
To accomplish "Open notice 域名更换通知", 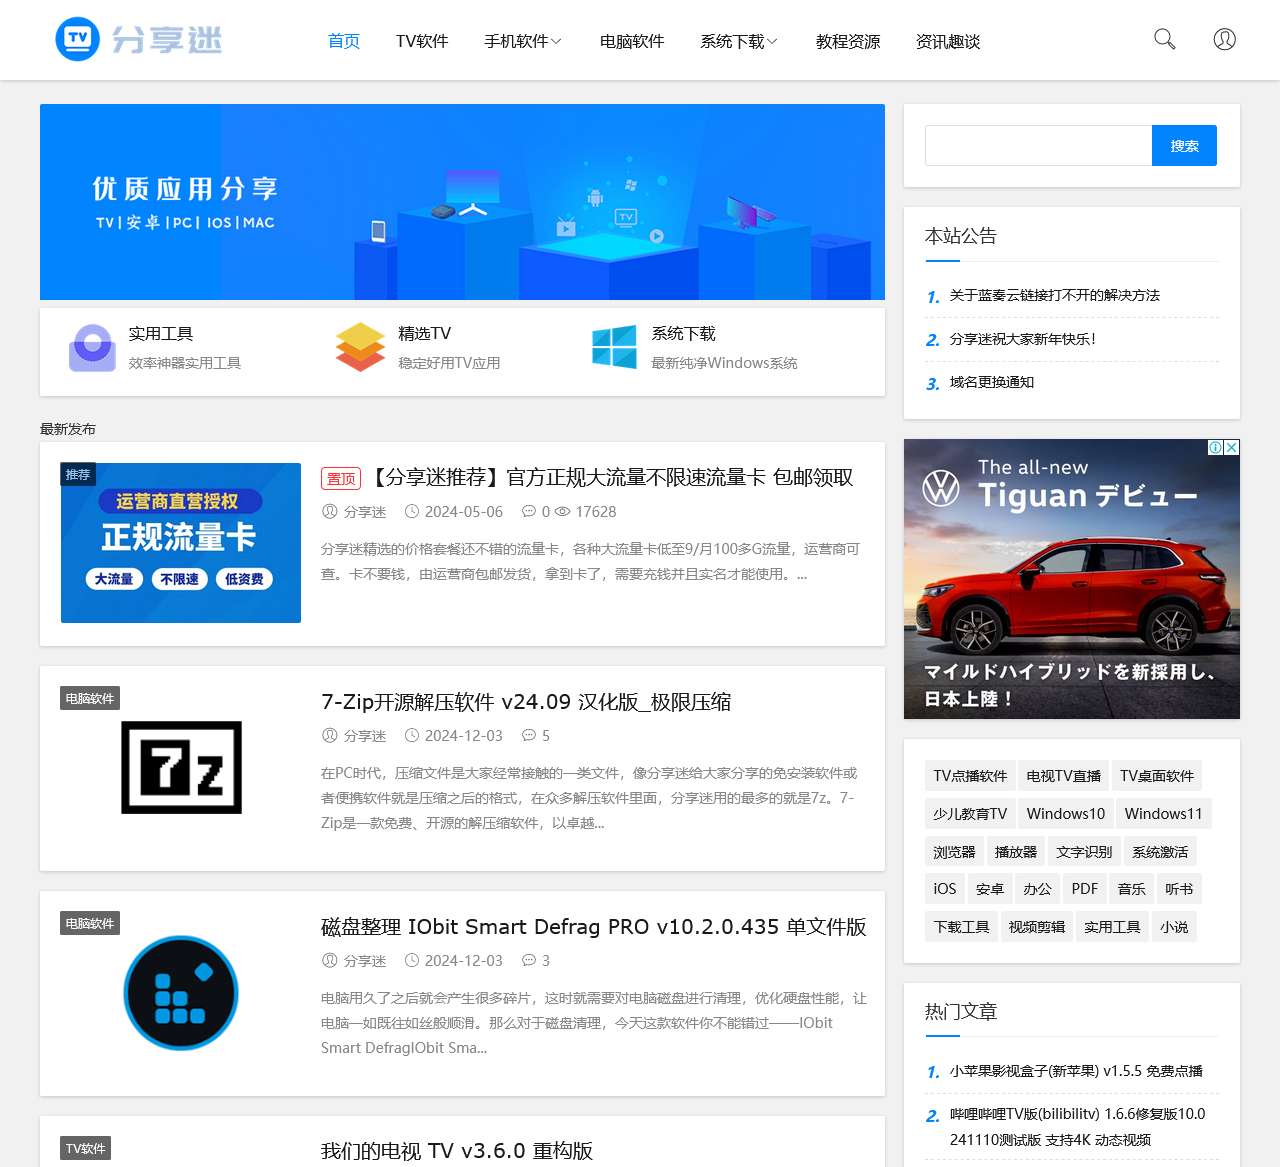I will click(991, 382).
